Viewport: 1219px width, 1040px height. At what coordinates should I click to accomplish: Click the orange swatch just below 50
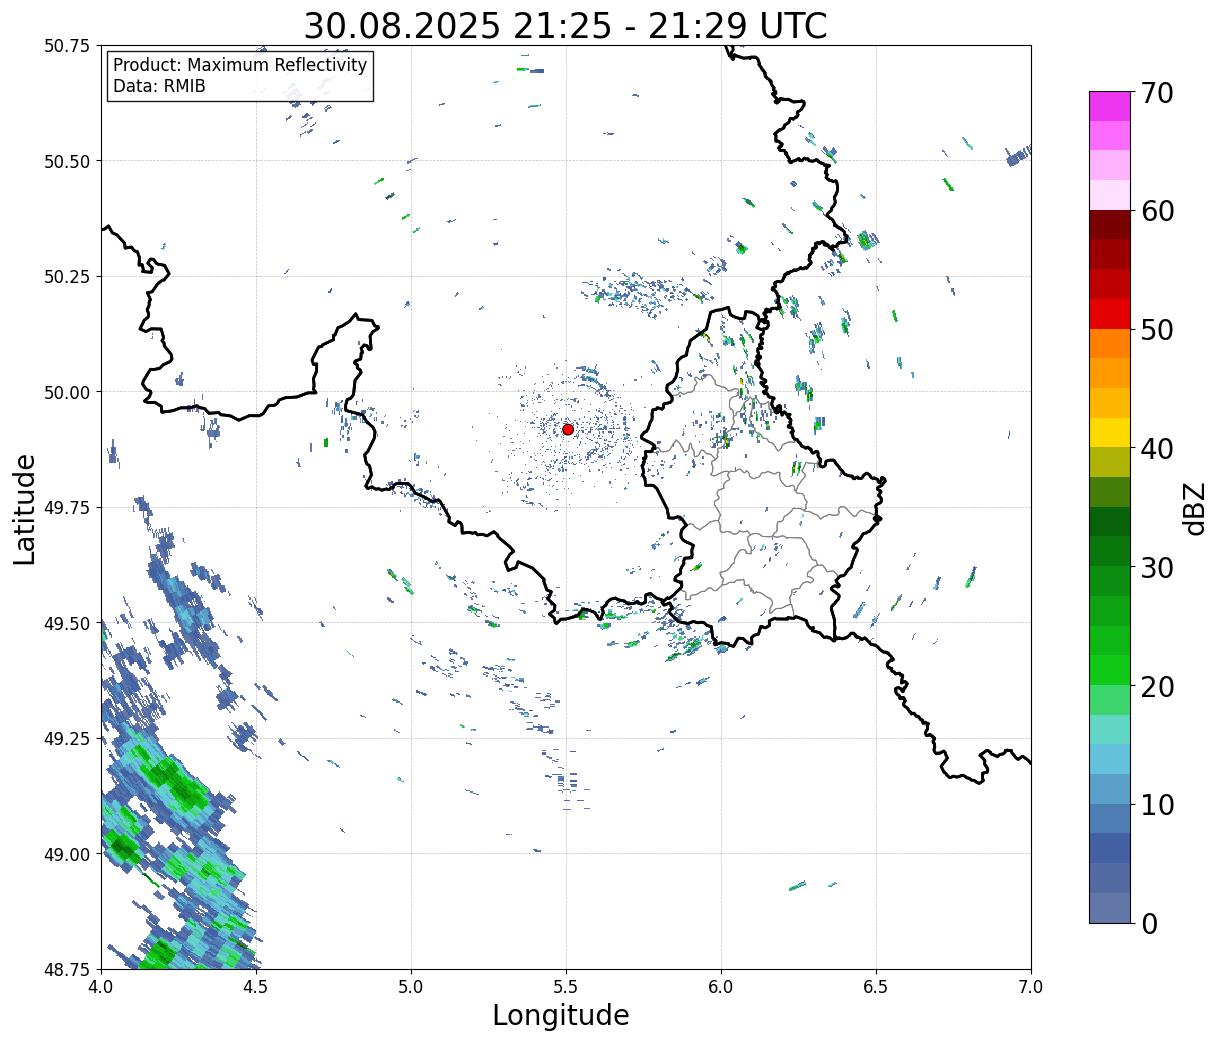coord(1110,343)
